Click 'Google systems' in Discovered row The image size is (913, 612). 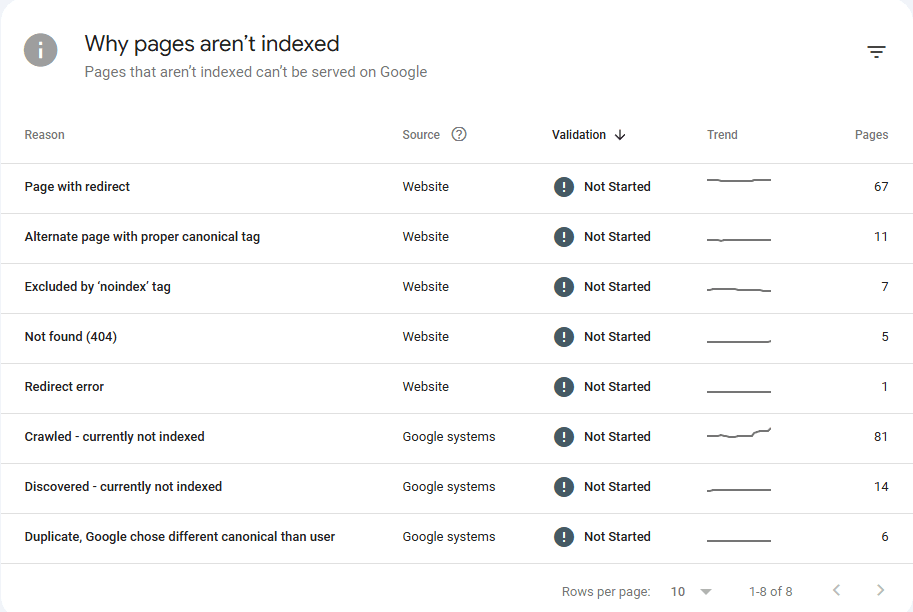click(x=449, y=487)
